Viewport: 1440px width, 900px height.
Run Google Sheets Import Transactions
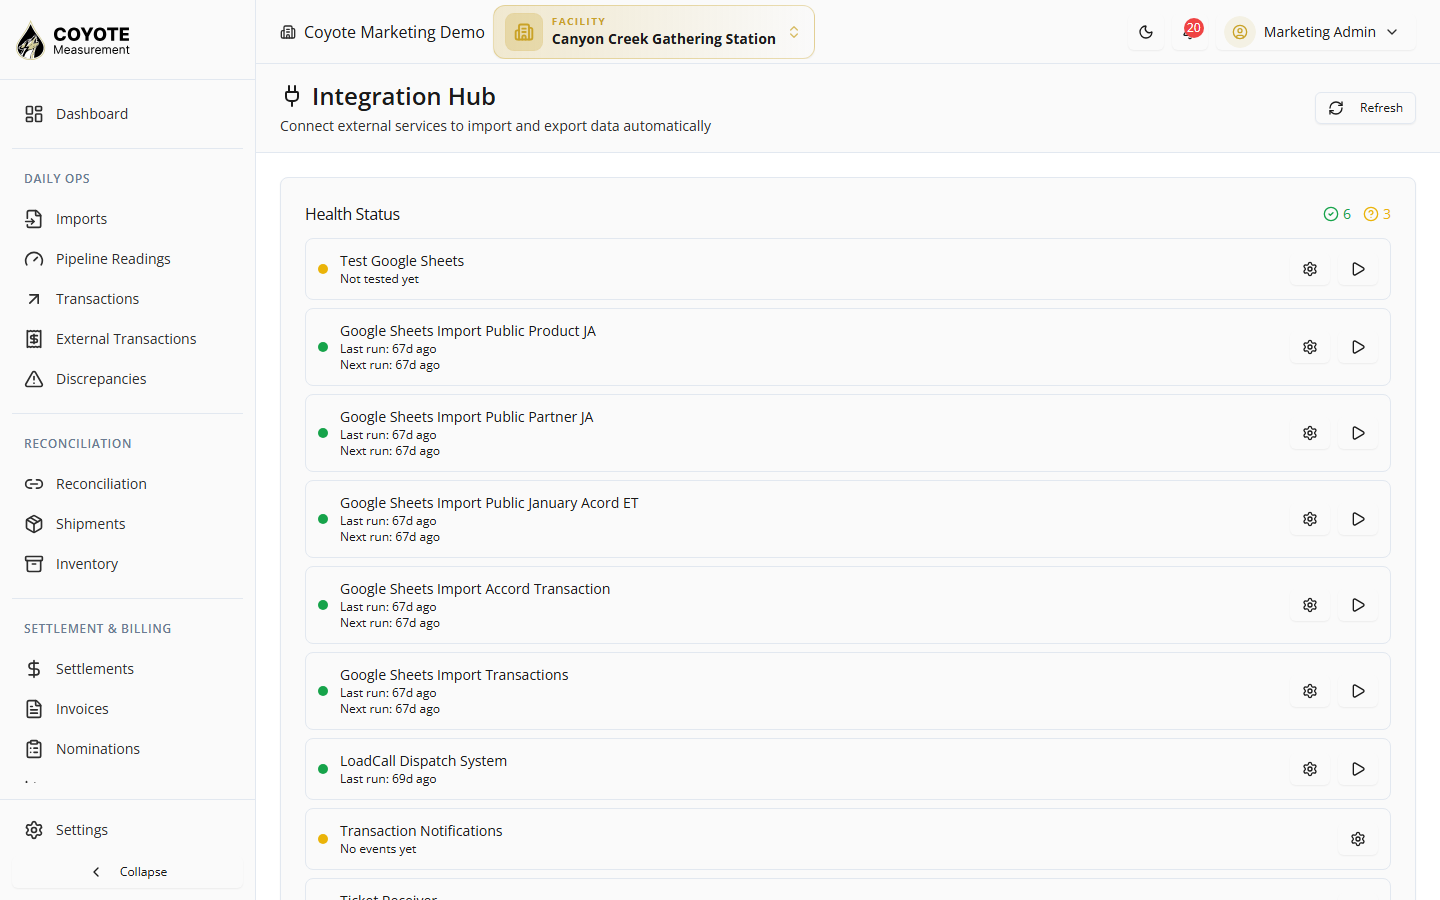pyautogui.click(x=1358, y=691)
